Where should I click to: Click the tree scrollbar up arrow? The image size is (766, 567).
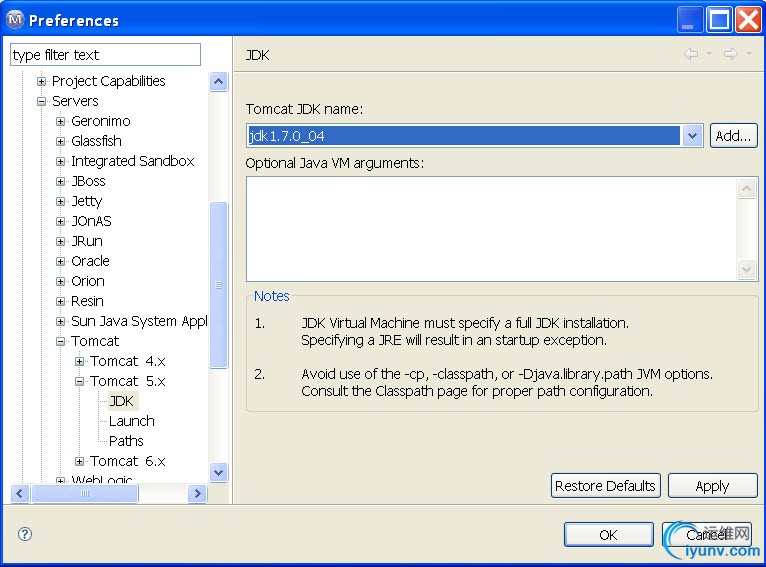pyautogui.click(x=218, y=82)
